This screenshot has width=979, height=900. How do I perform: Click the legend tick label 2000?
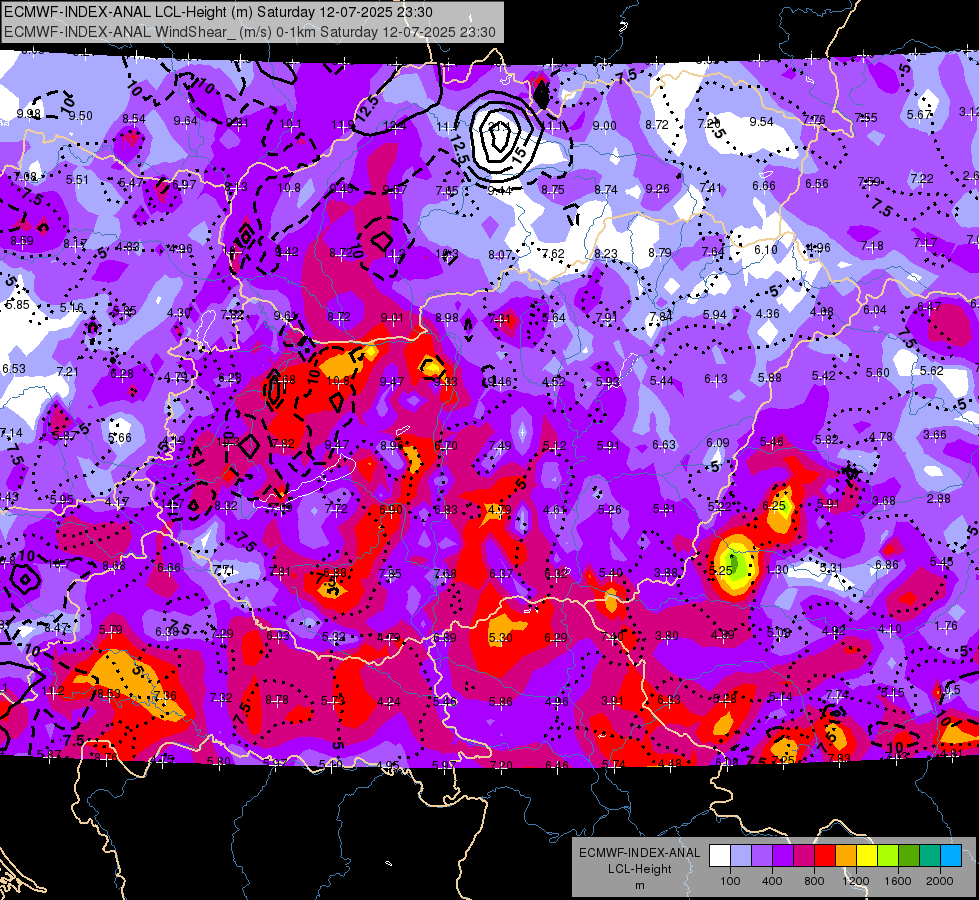coord(940,881)
